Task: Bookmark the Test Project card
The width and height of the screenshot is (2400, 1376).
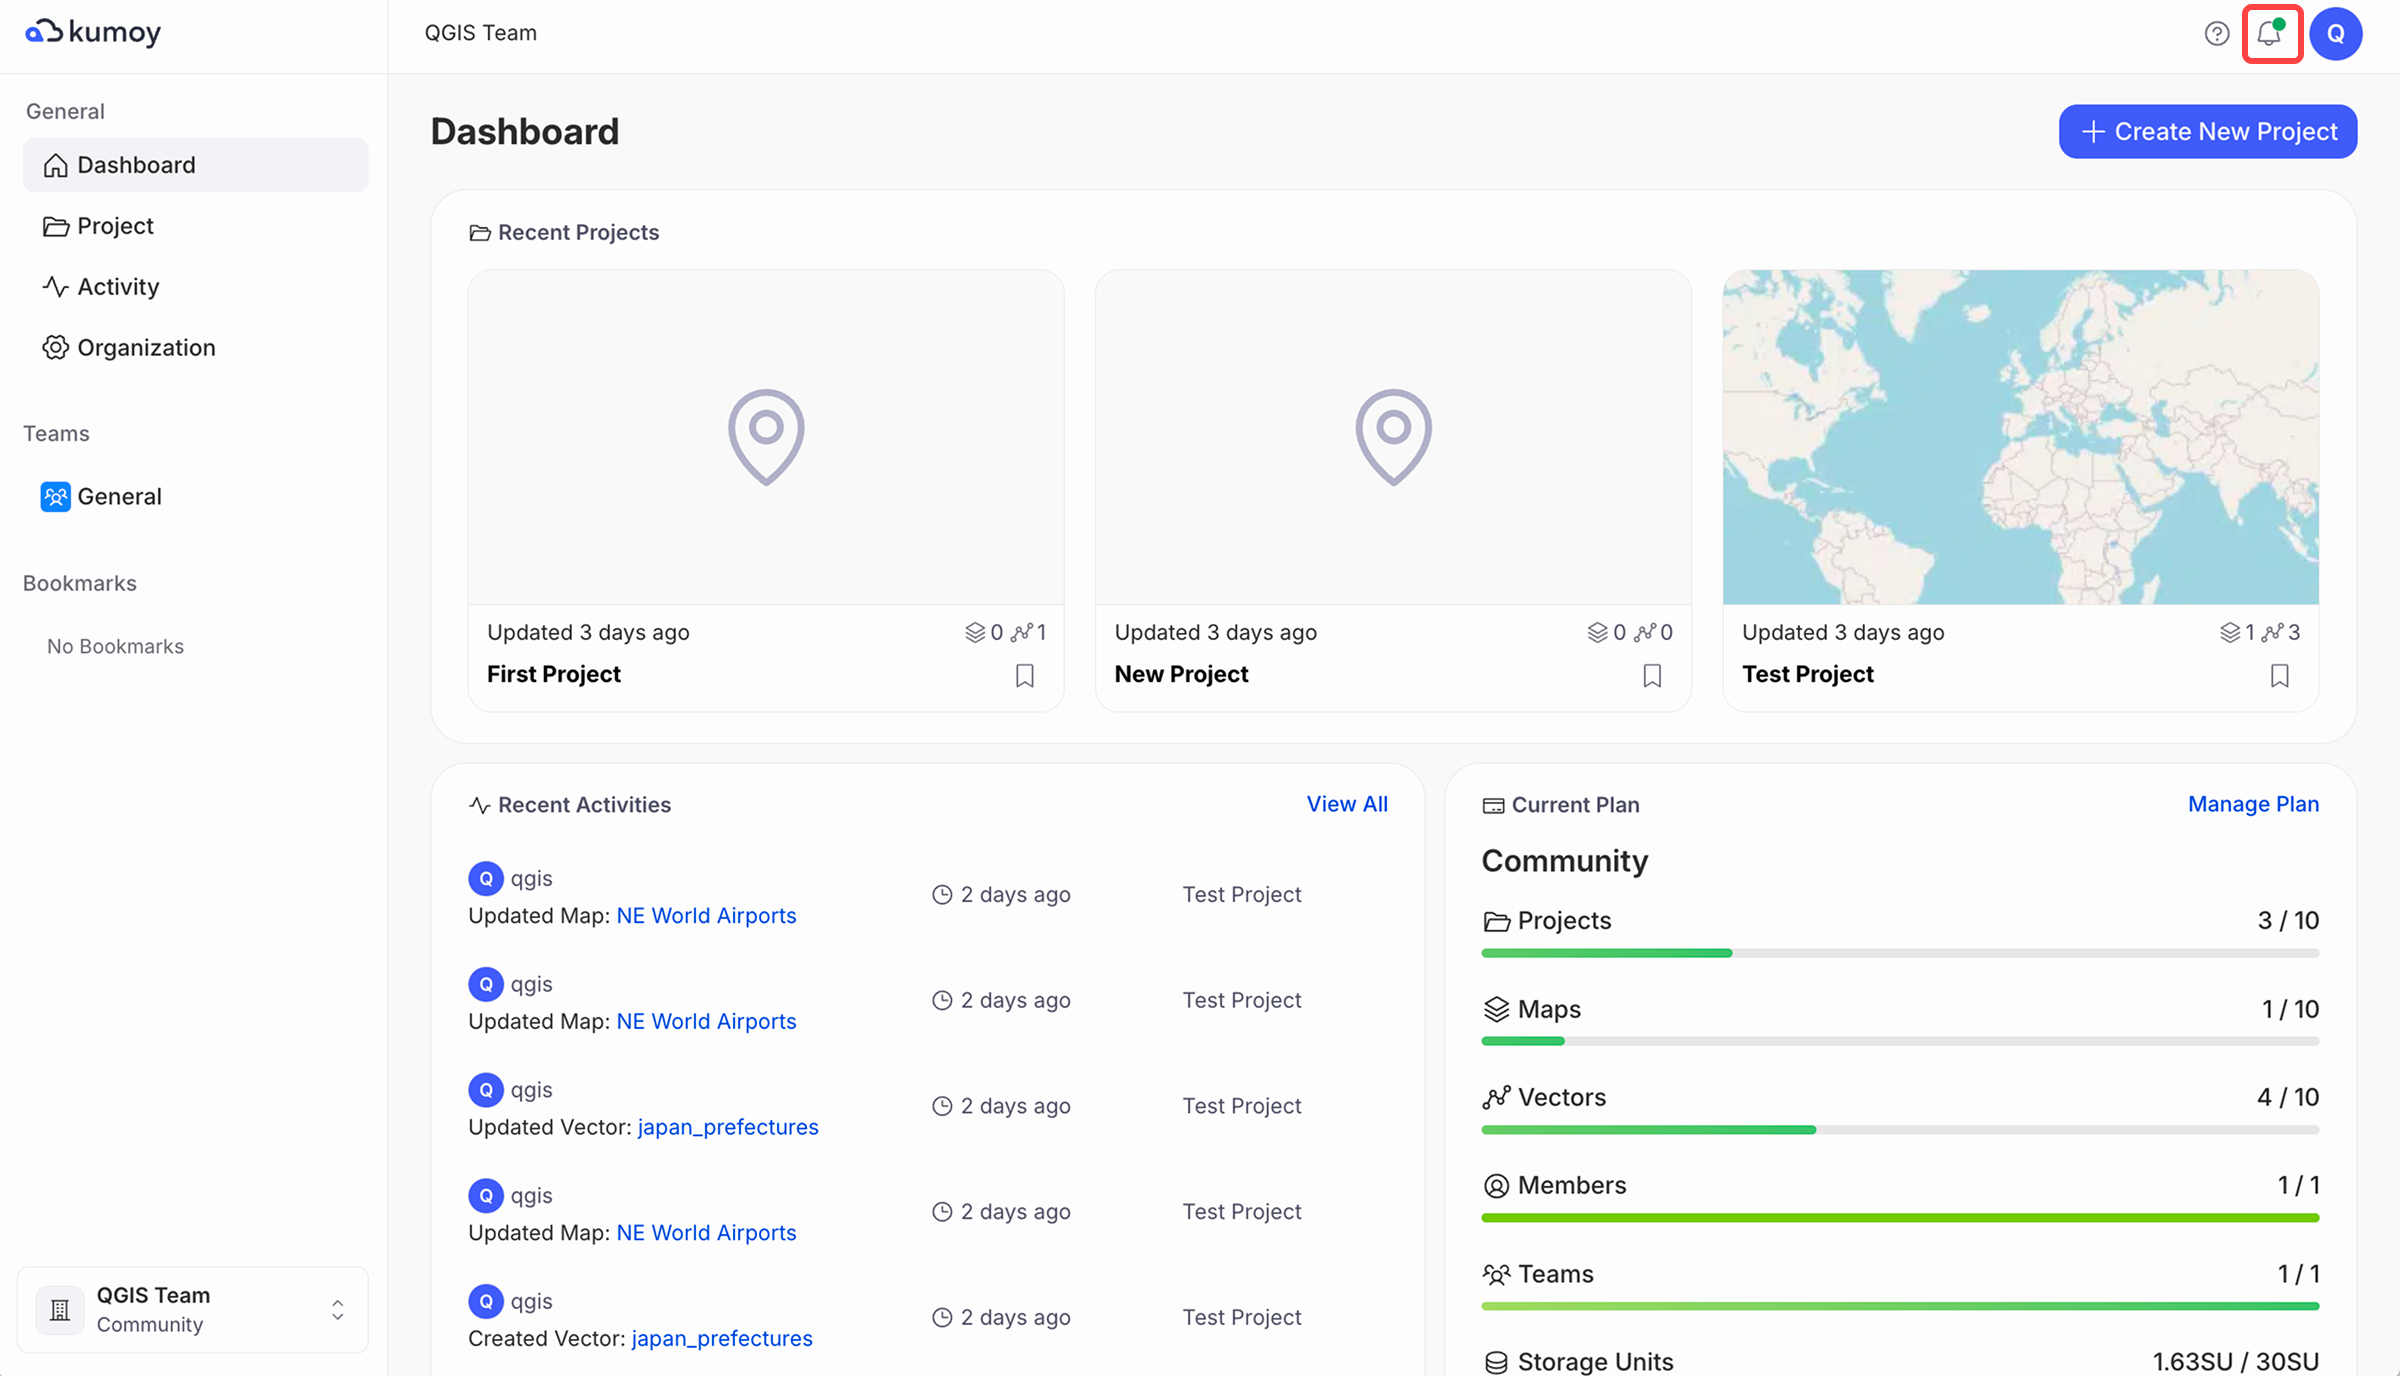Action: (2279, 675)
